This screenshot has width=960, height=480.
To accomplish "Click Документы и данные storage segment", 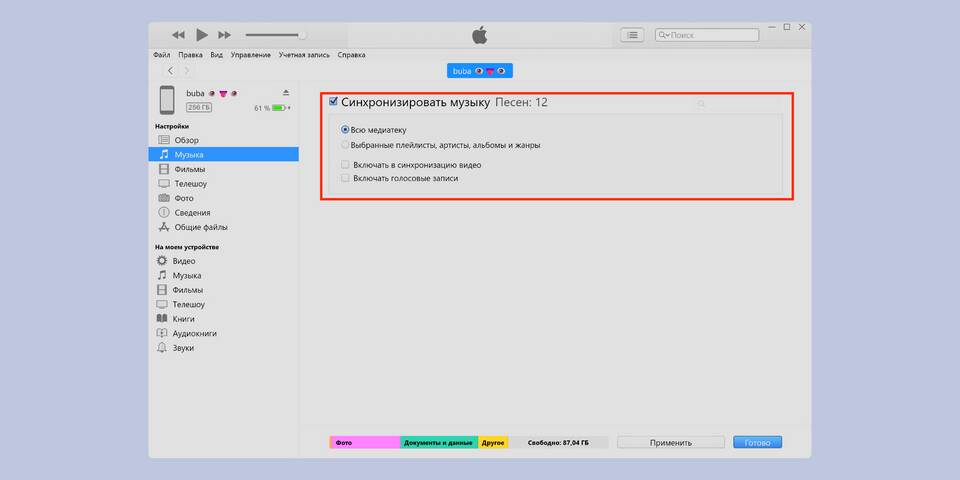I will pyautogui.click(x=440, y=442).
